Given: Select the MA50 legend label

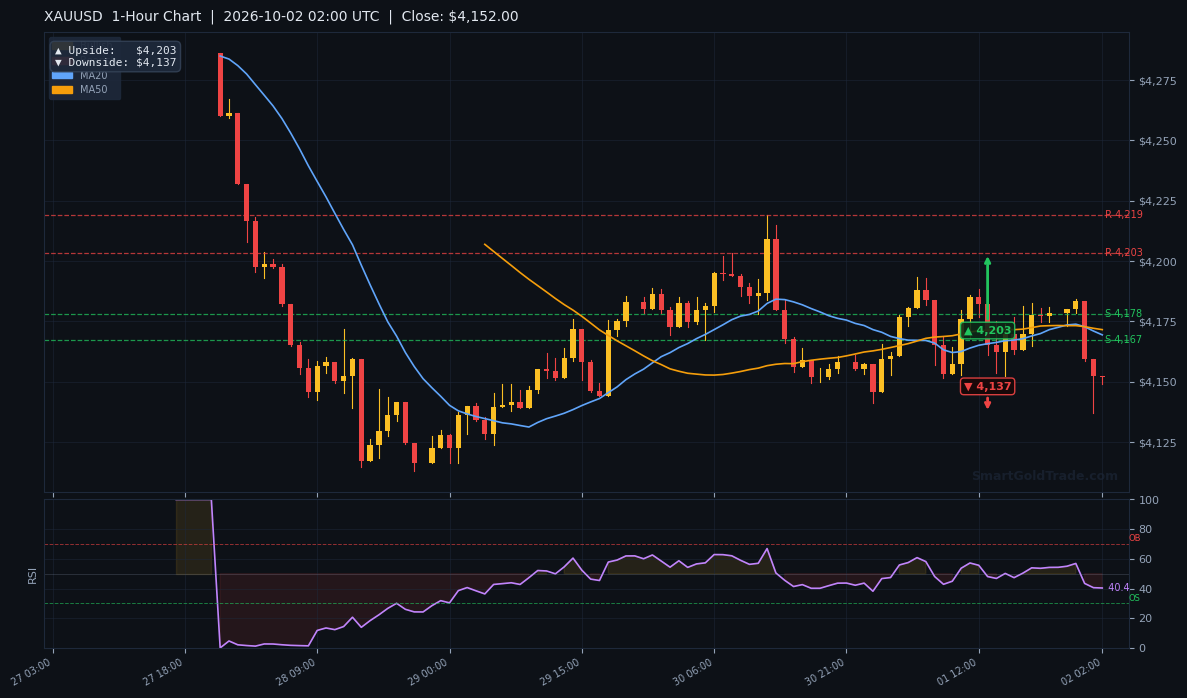Looking at the screenshot, I should (x=94, y=89).
